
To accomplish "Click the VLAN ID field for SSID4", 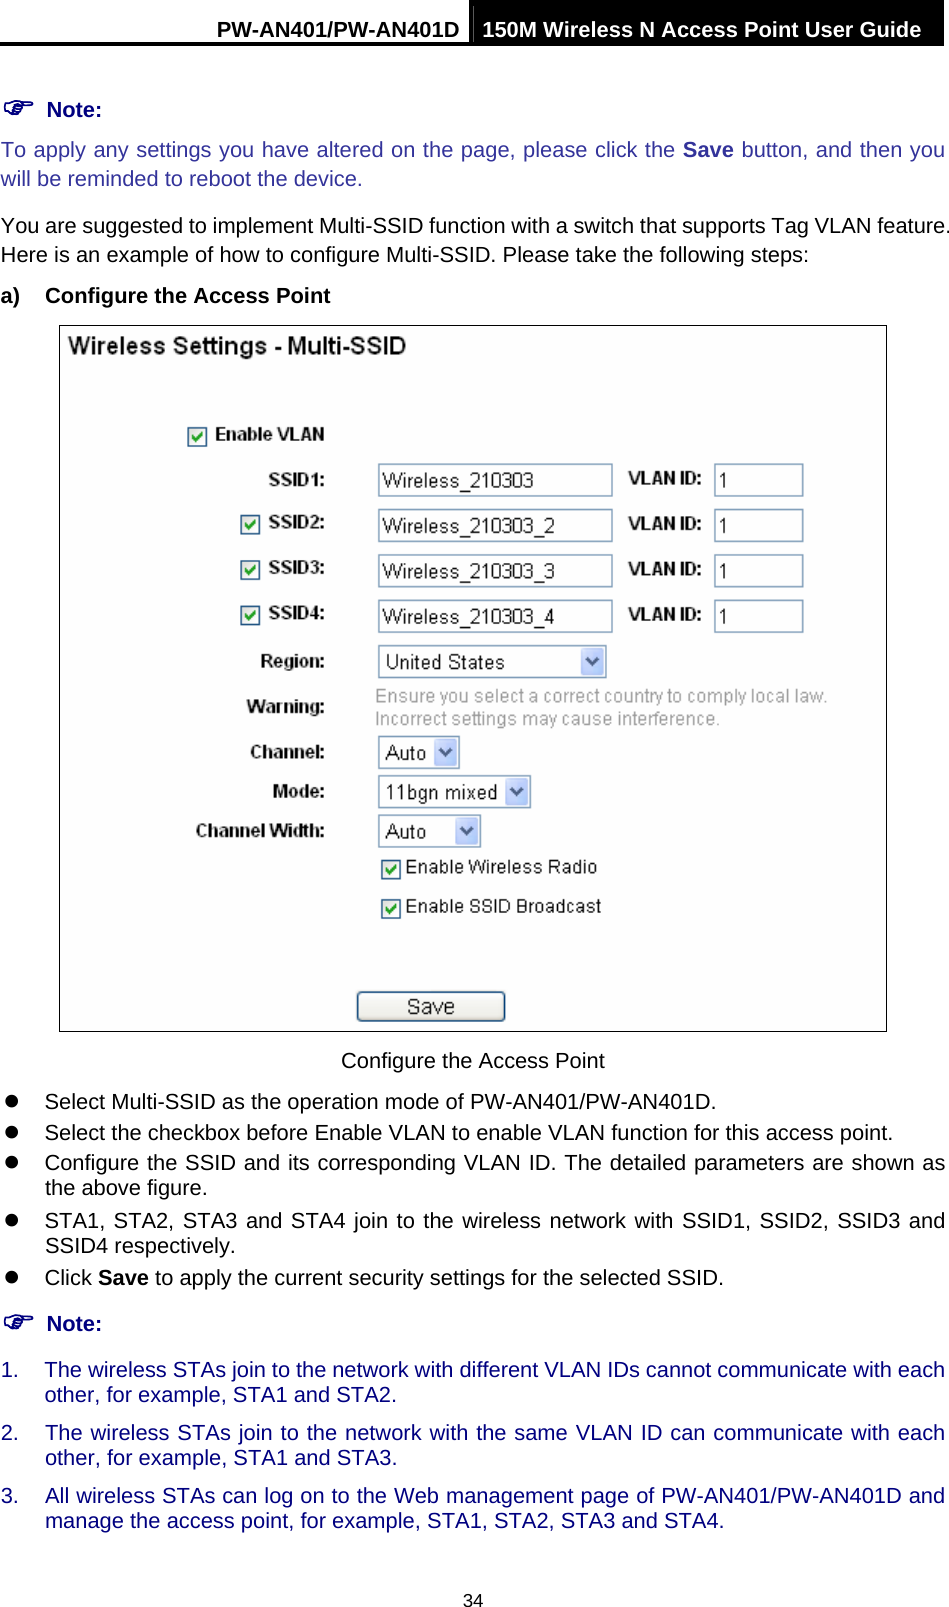I will tap(758, 616).
